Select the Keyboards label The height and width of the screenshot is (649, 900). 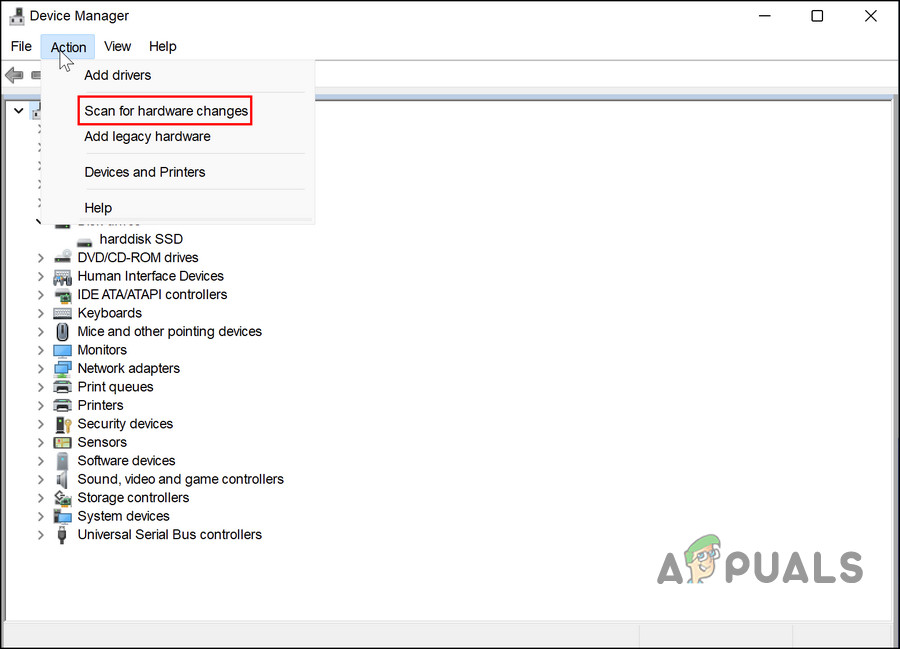[110, 313]
